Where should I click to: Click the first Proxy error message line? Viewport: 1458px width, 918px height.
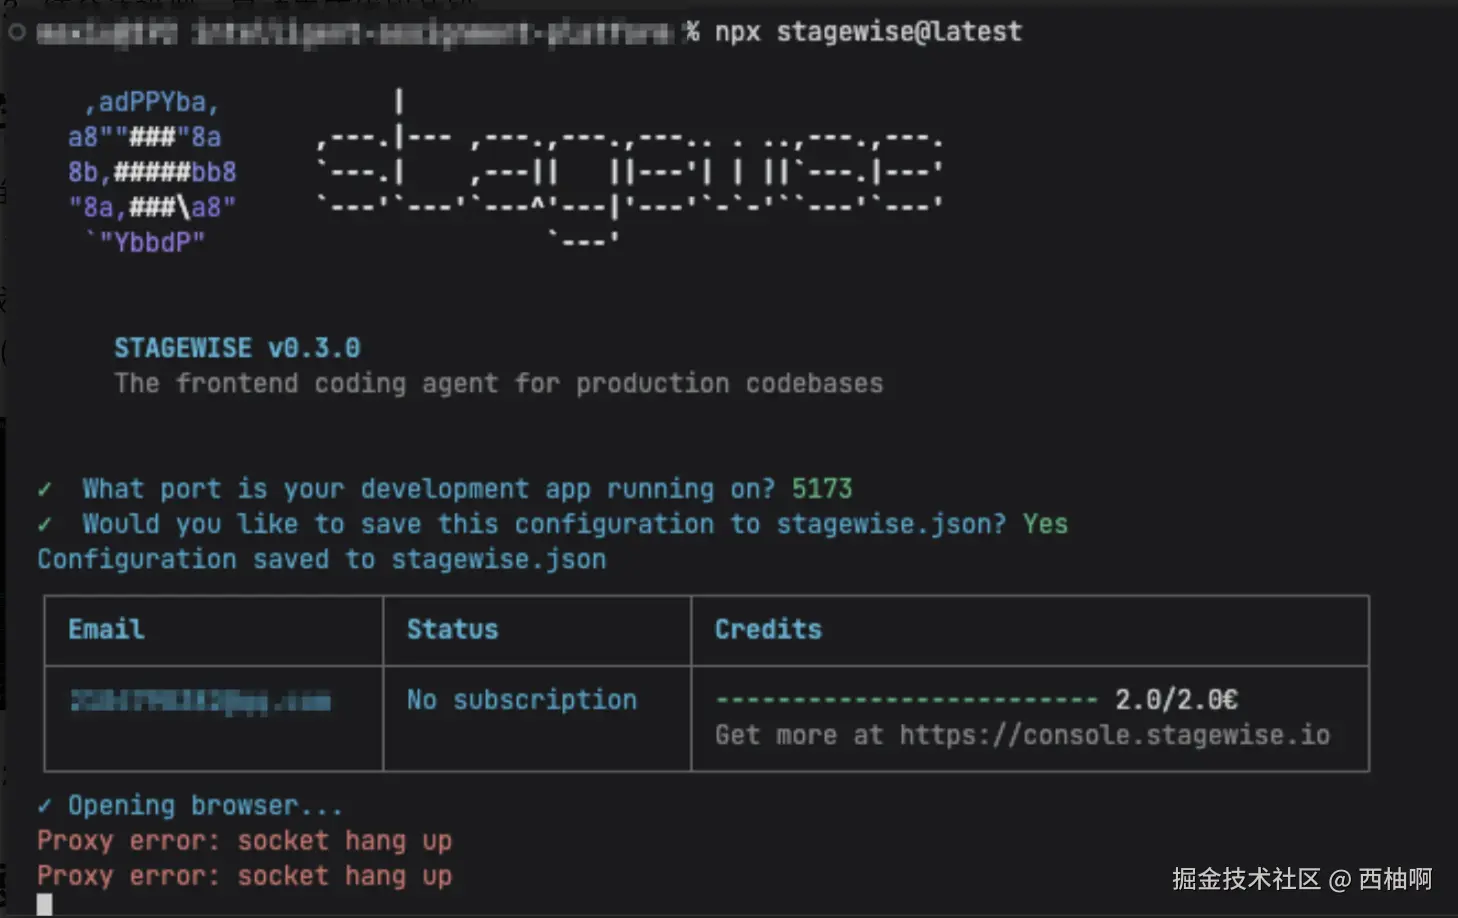tap(244, 841)
